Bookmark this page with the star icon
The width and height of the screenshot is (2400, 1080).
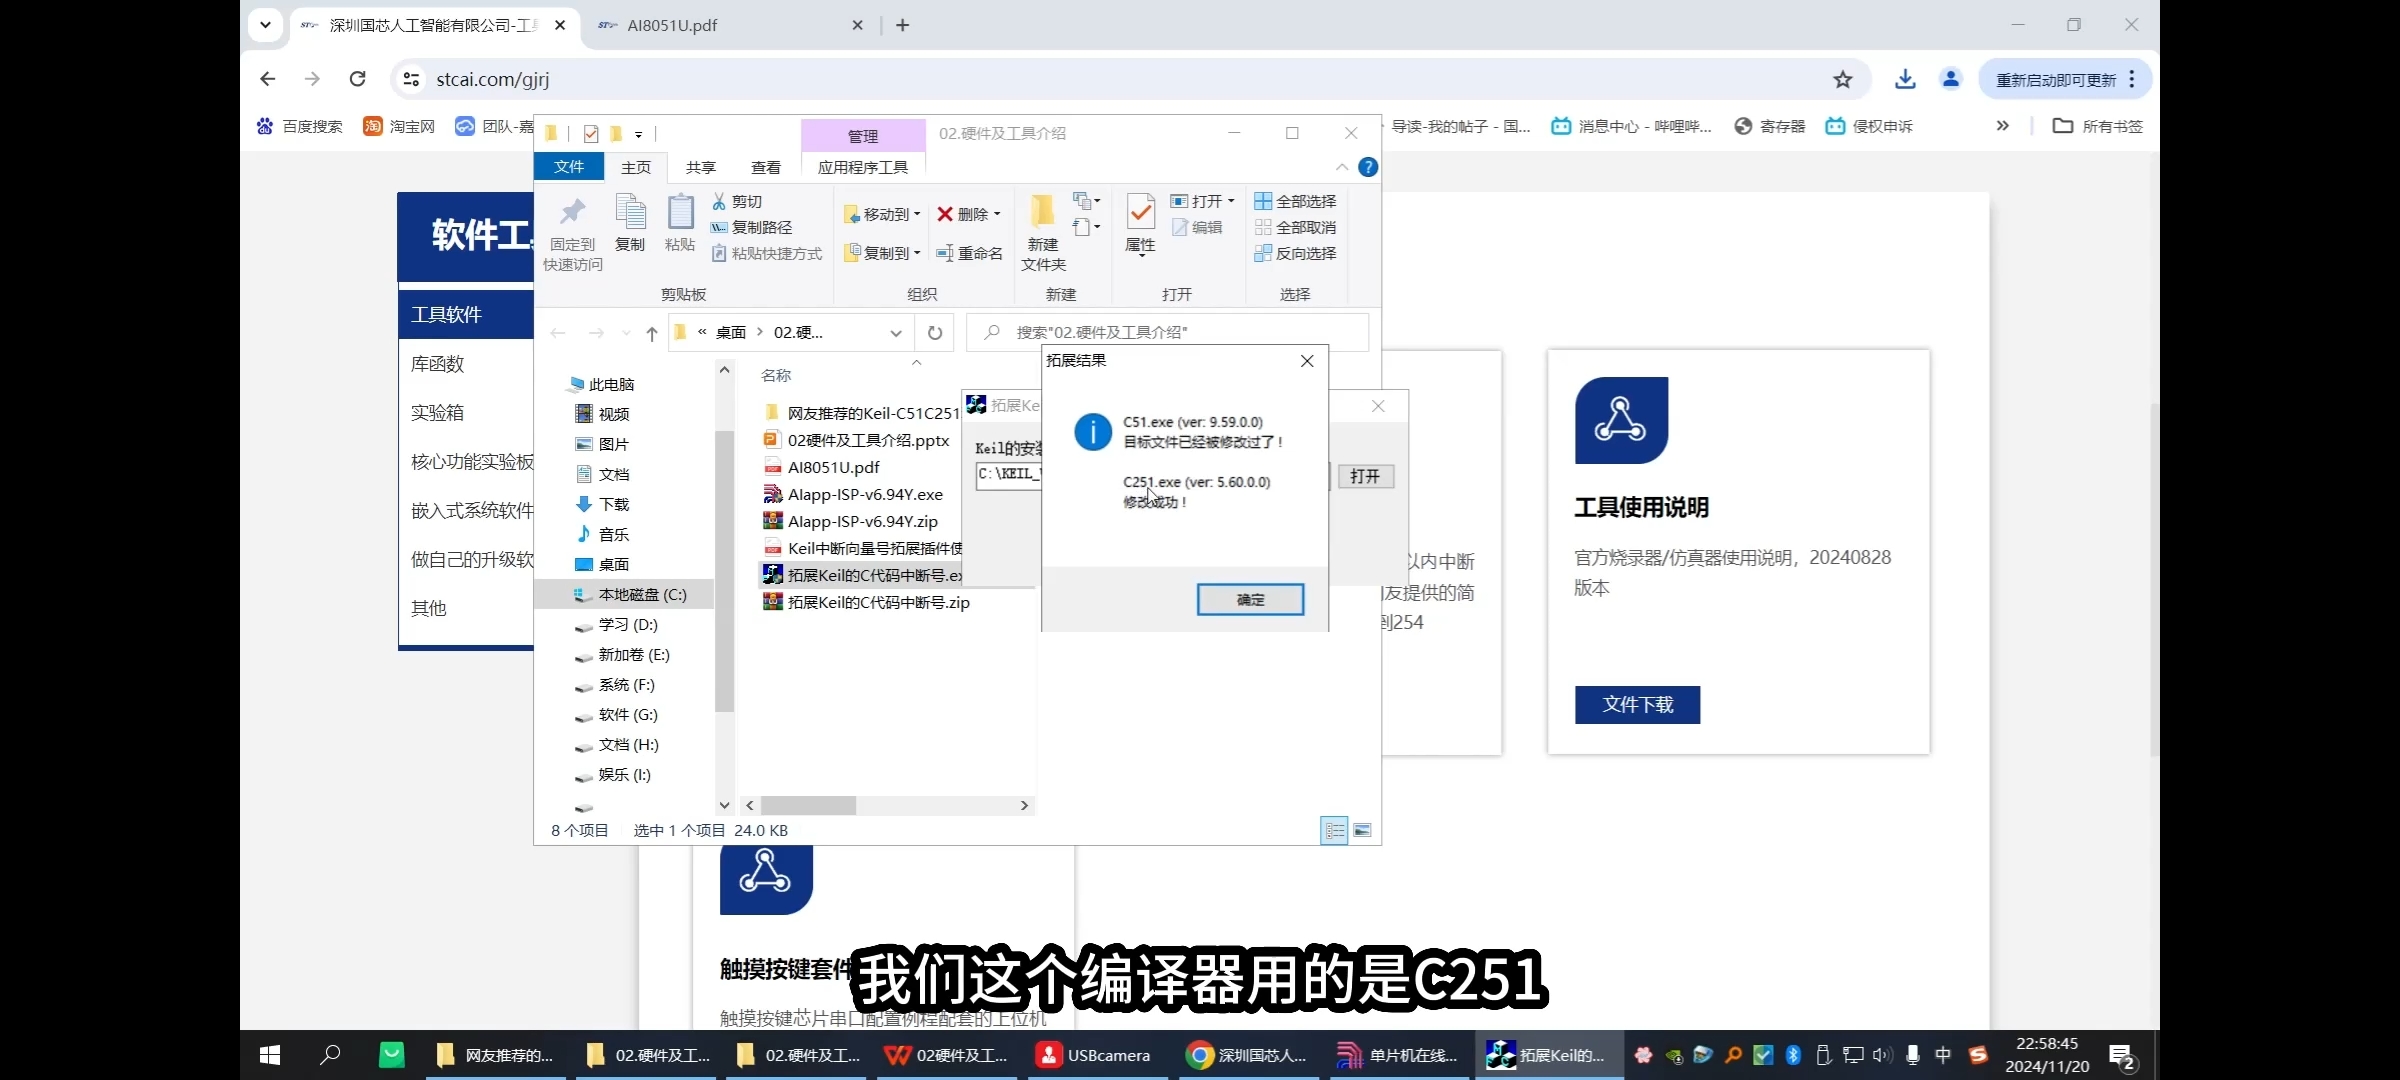(1843, 79)
